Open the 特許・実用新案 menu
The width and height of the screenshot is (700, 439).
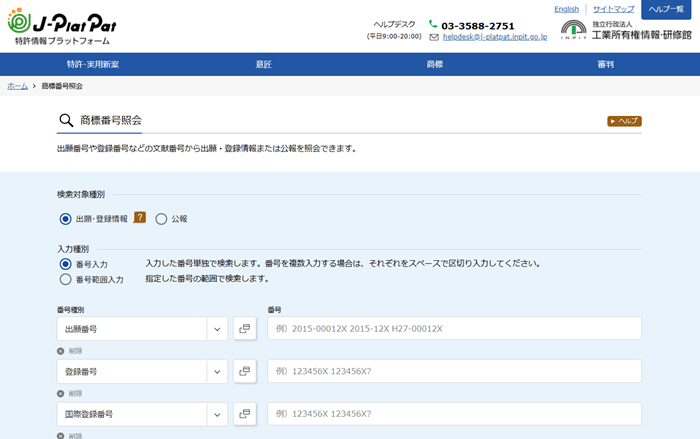(x=93, y=64)
